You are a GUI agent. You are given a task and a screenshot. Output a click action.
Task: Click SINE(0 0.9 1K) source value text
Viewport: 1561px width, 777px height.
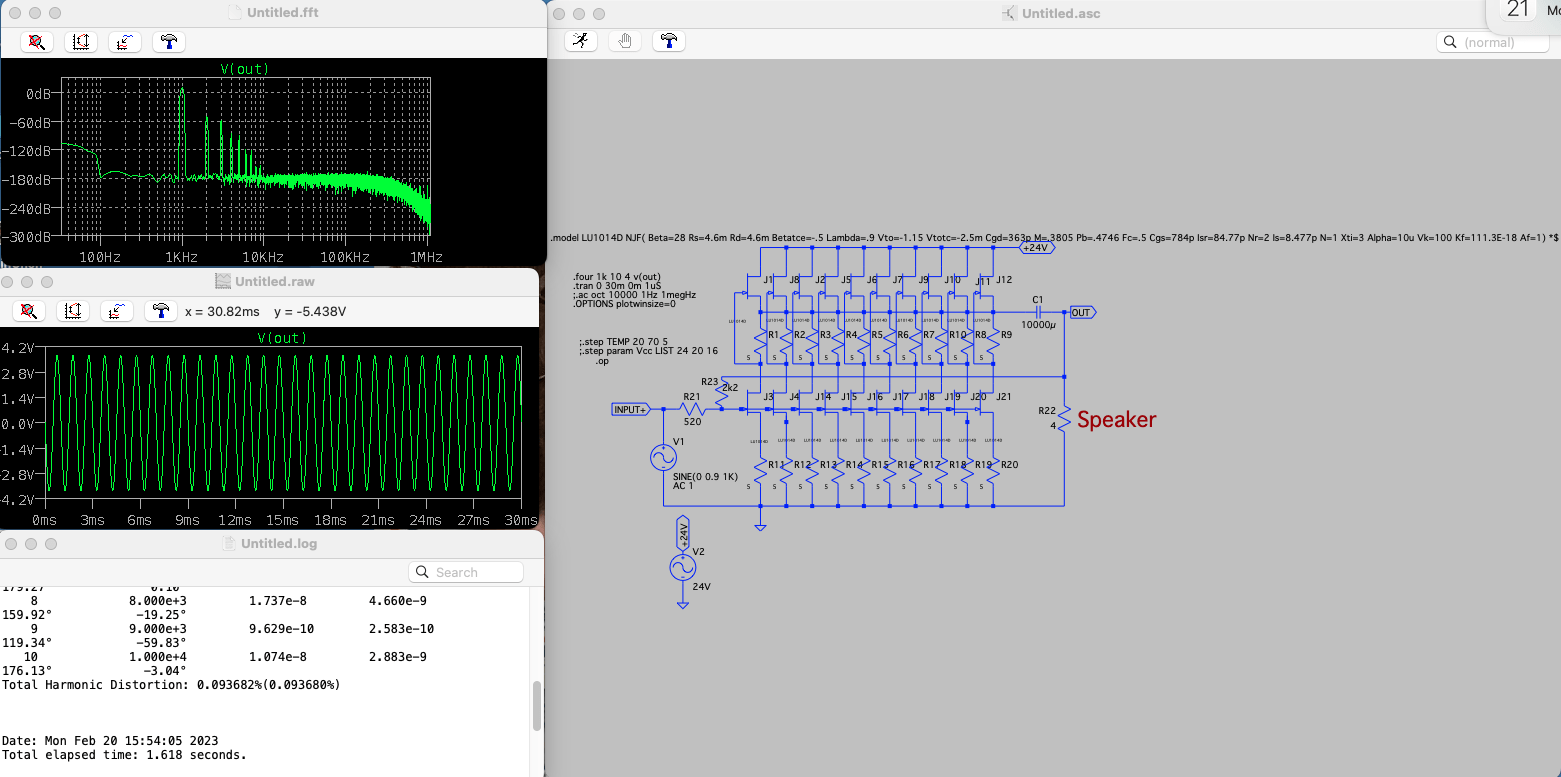705,477
